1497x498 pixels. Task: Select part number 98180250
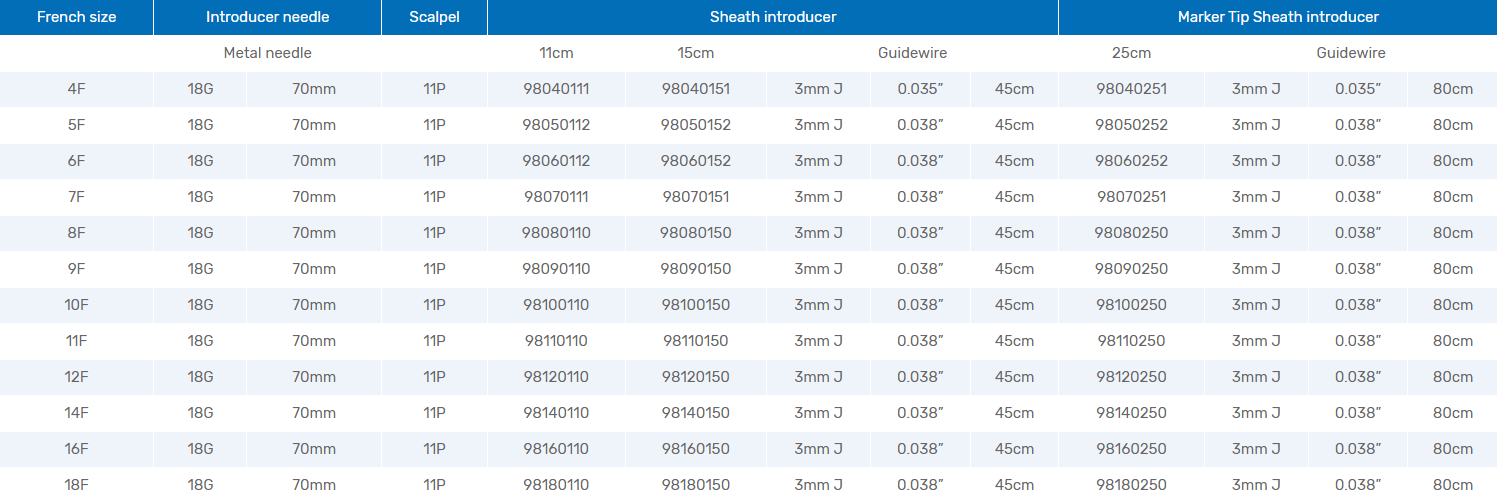click(x=1131, y=485)
